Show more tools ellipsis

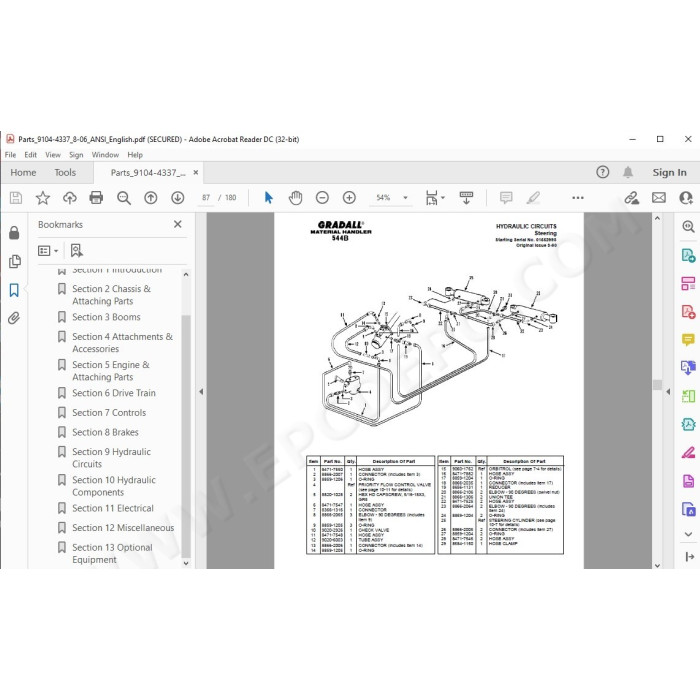(x=578, y=197)
